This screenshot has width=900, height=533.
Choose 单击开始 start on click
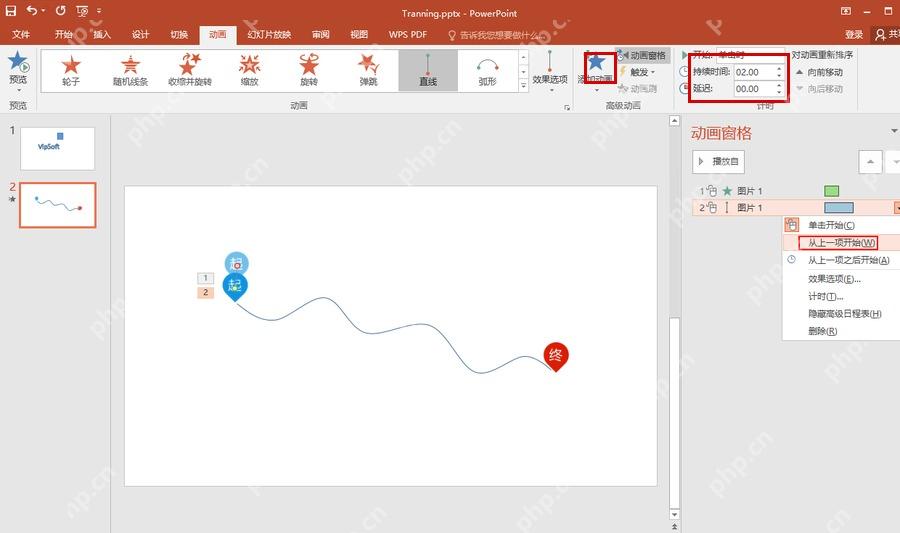tap(831, 225)
